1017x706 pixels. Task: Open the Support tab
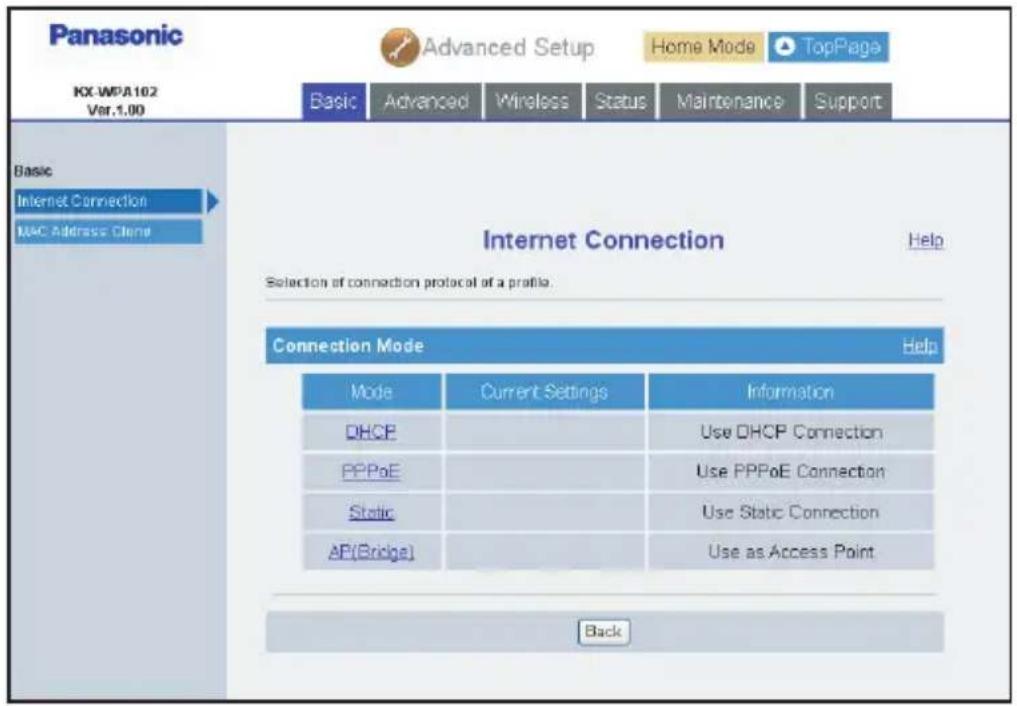click(848, 101)
